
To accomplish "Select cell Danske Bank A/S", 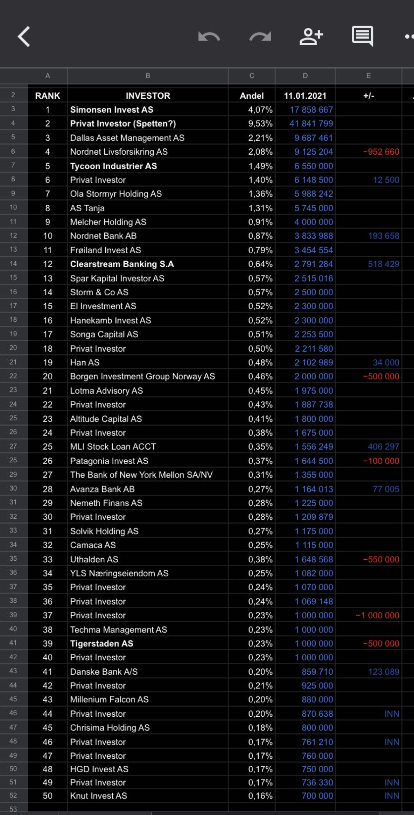I will [x=148, y=672].
